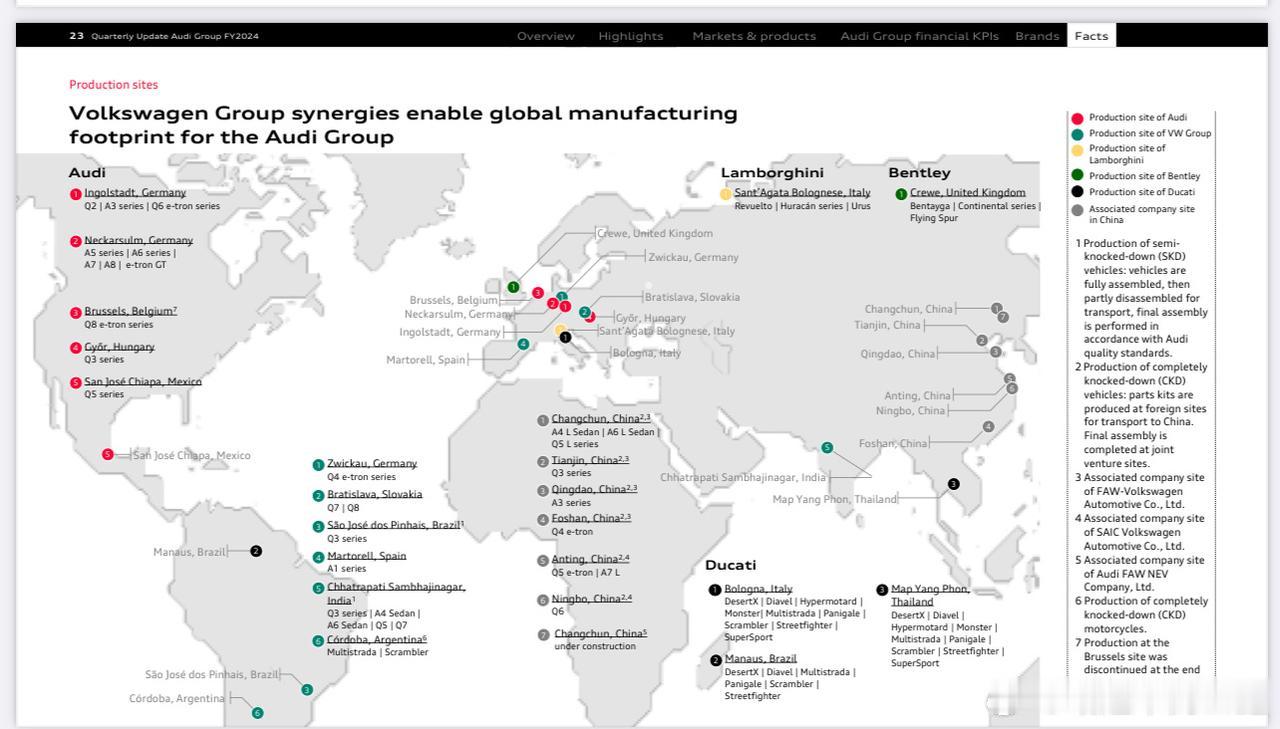Open underlined Crewe, United Kingdom link

pyautogui.click(x=968, y=193)
